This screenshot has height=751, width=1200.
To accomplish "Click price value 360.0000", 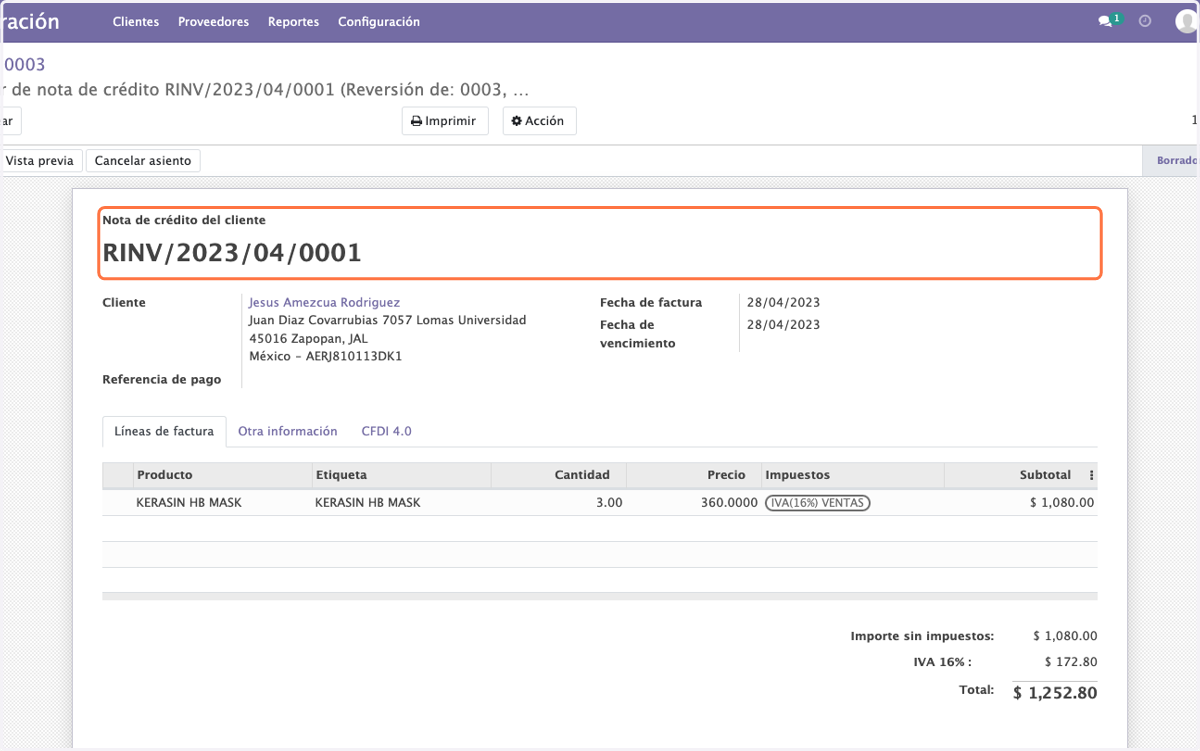I will tap(729, 503).
